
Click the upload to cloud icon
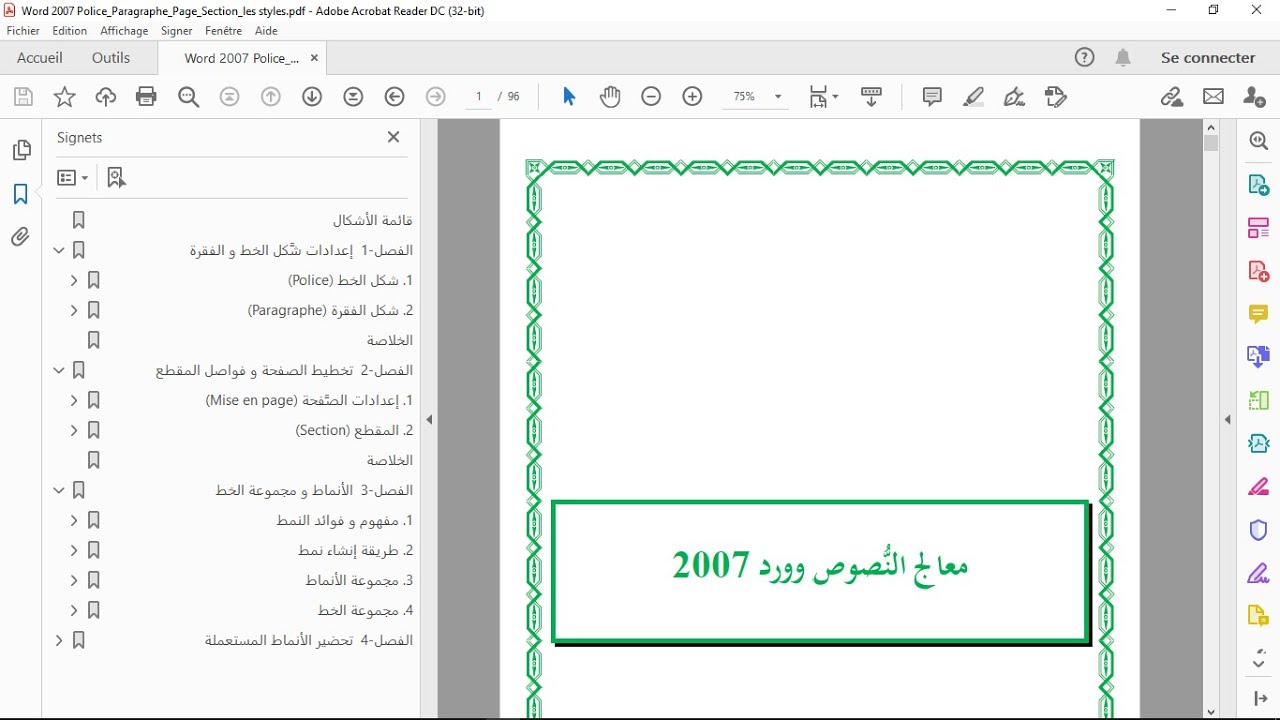coord(105,97)
